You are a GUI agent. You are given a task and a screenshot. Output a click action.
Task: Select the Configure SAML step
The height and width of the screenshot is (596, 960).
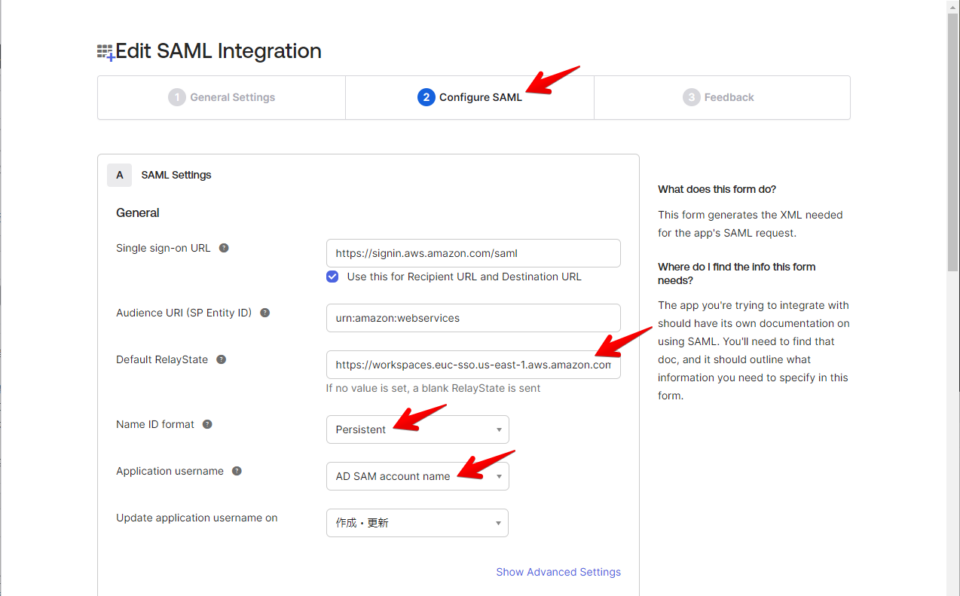click(x=470, y=97)
